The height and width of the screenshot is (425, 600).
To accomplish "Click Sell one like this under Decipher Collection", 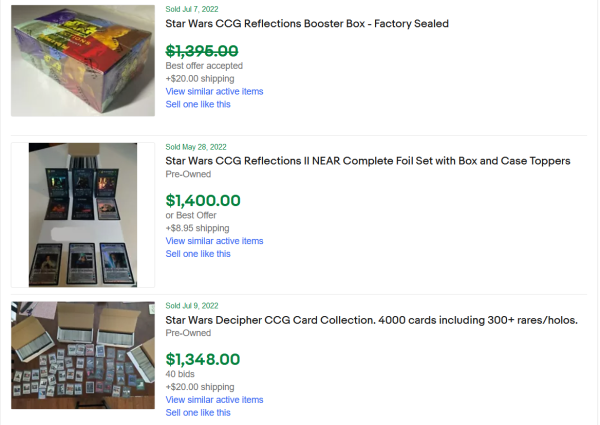I will point(198,412).
